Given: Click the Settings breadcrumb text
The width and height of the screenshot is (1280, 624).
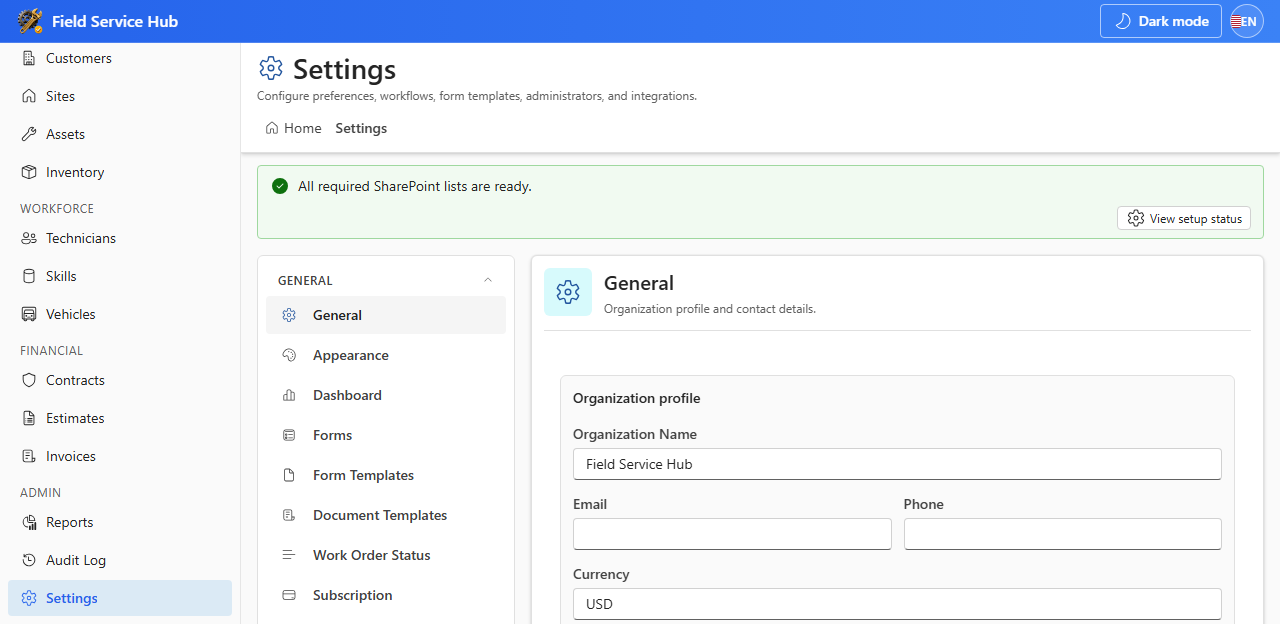Looking at the screenshot, I should click(x=361, y=128).
